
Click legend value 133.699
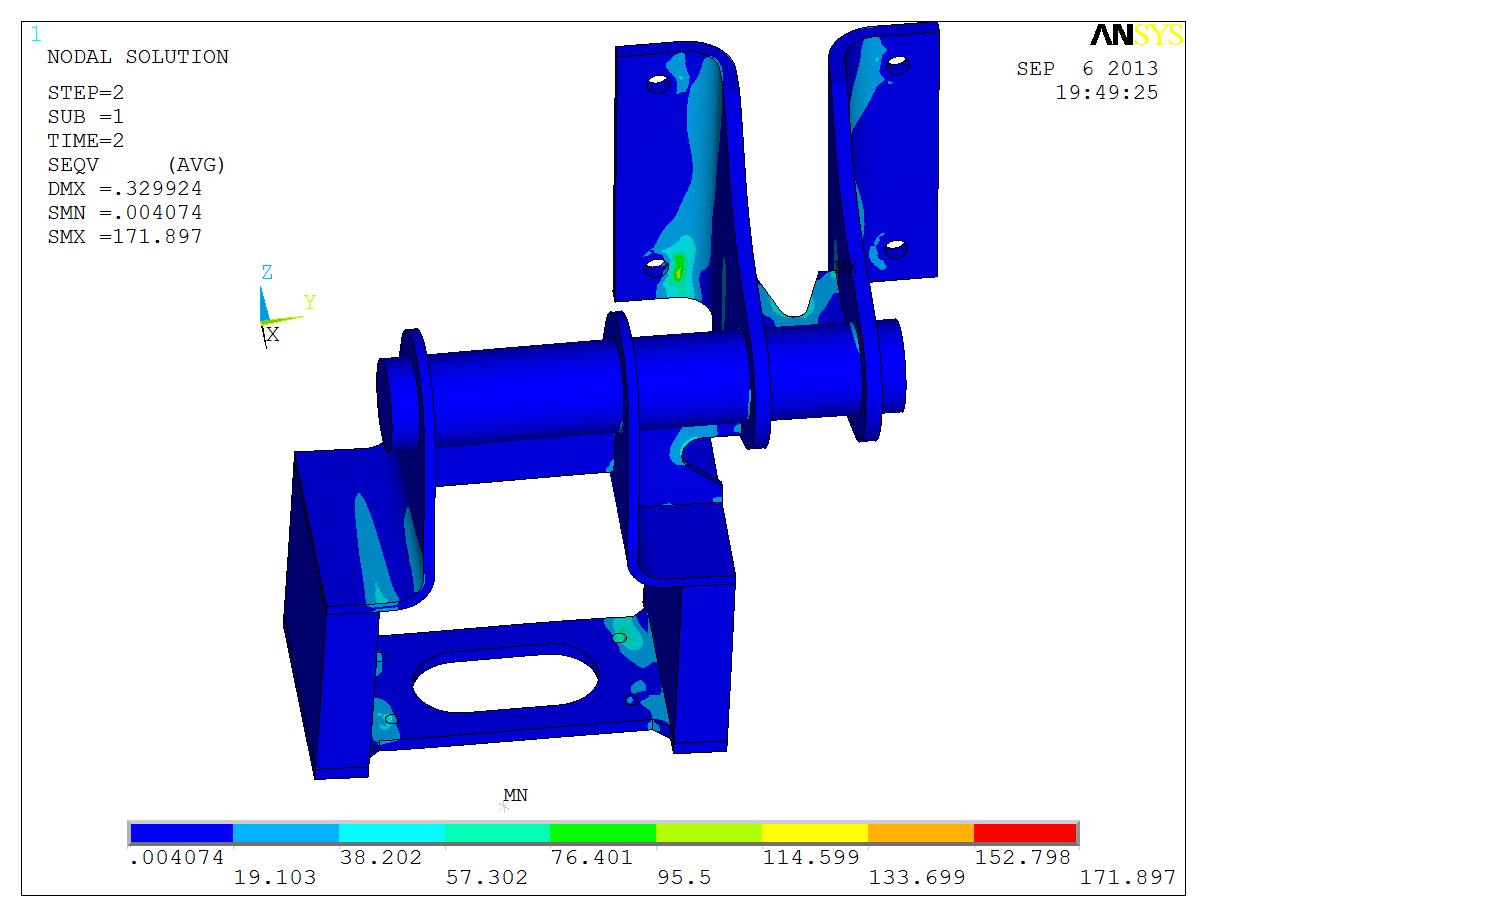point(917,878)
